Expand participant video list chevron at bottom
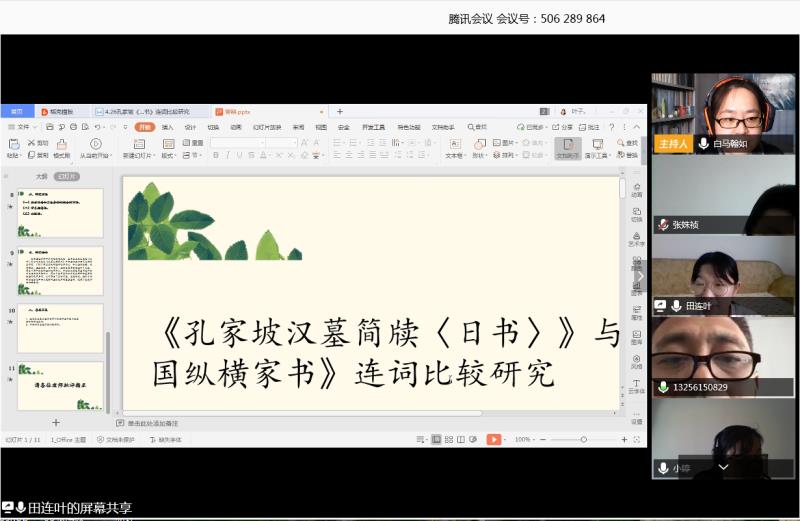Image resolution: width=800 pixels, height=521 pixels. click(723, 466)
